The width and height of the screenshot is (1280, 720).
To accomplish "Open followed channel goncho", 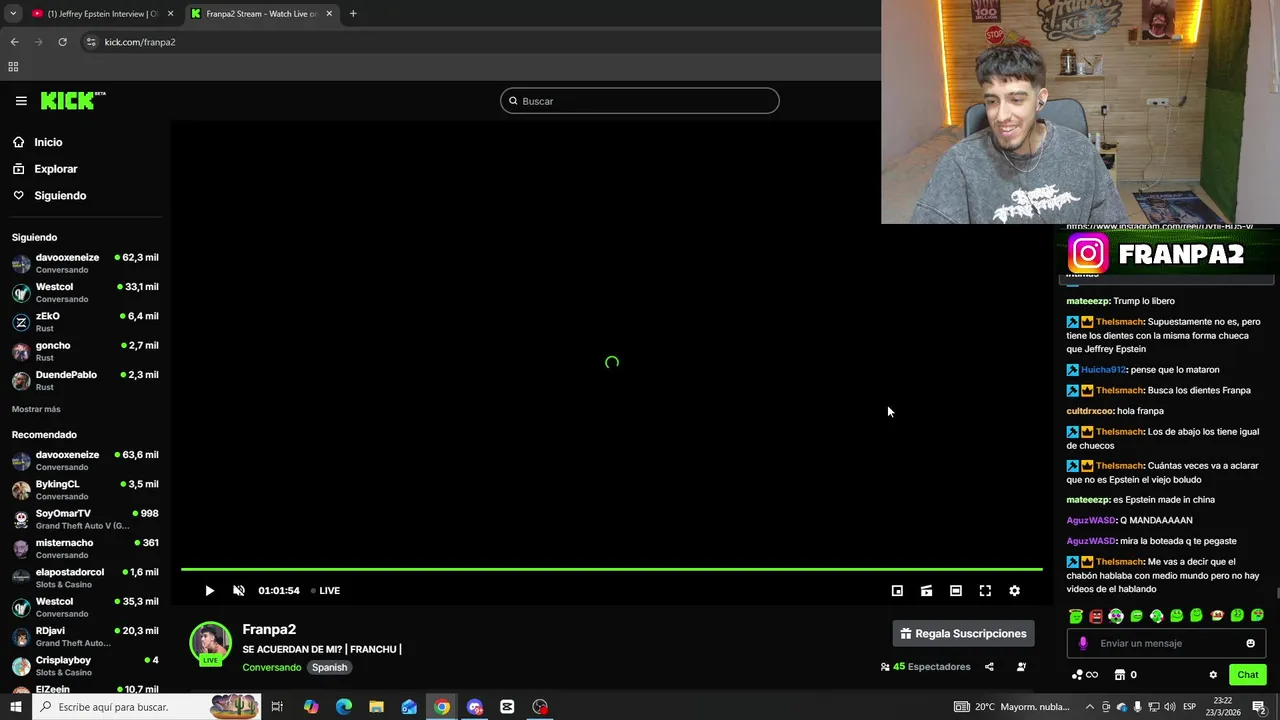I will (85, 351).
